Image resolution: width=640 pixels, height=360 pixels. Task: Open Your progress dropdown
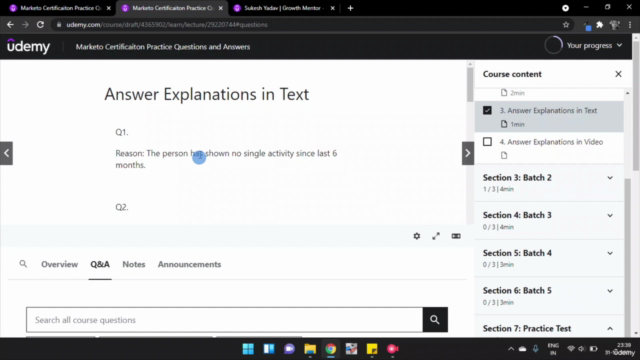point(584,45)
